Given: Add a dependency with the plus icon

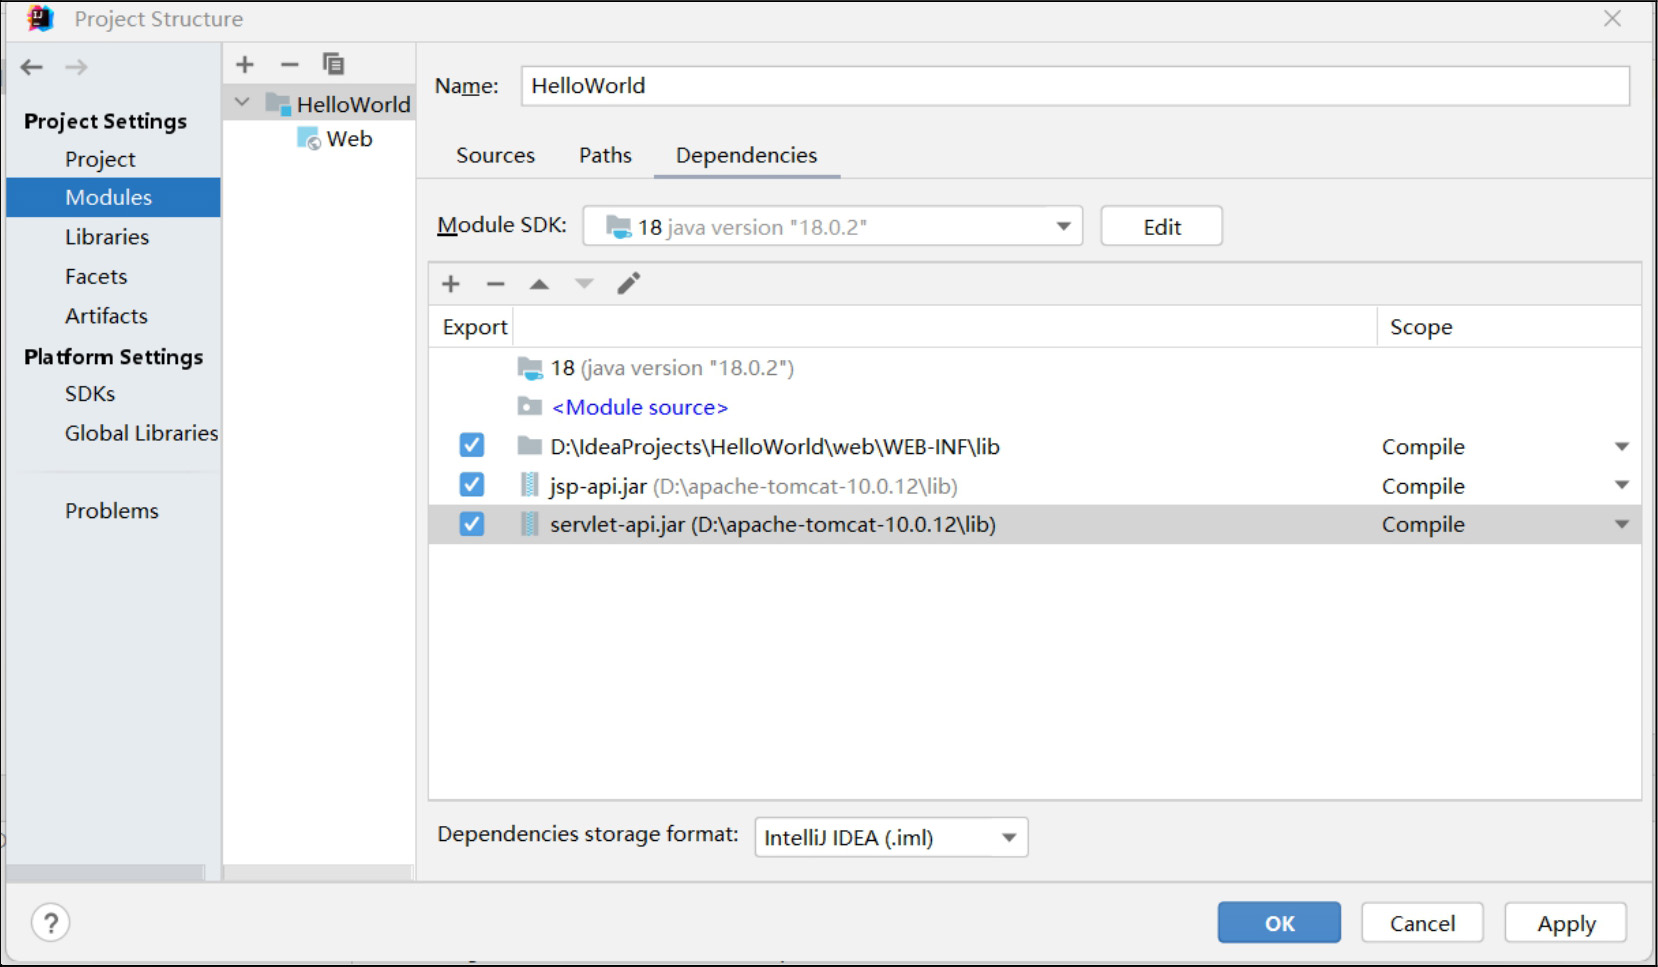Looking at the screenshot, I should click(451, 284).
